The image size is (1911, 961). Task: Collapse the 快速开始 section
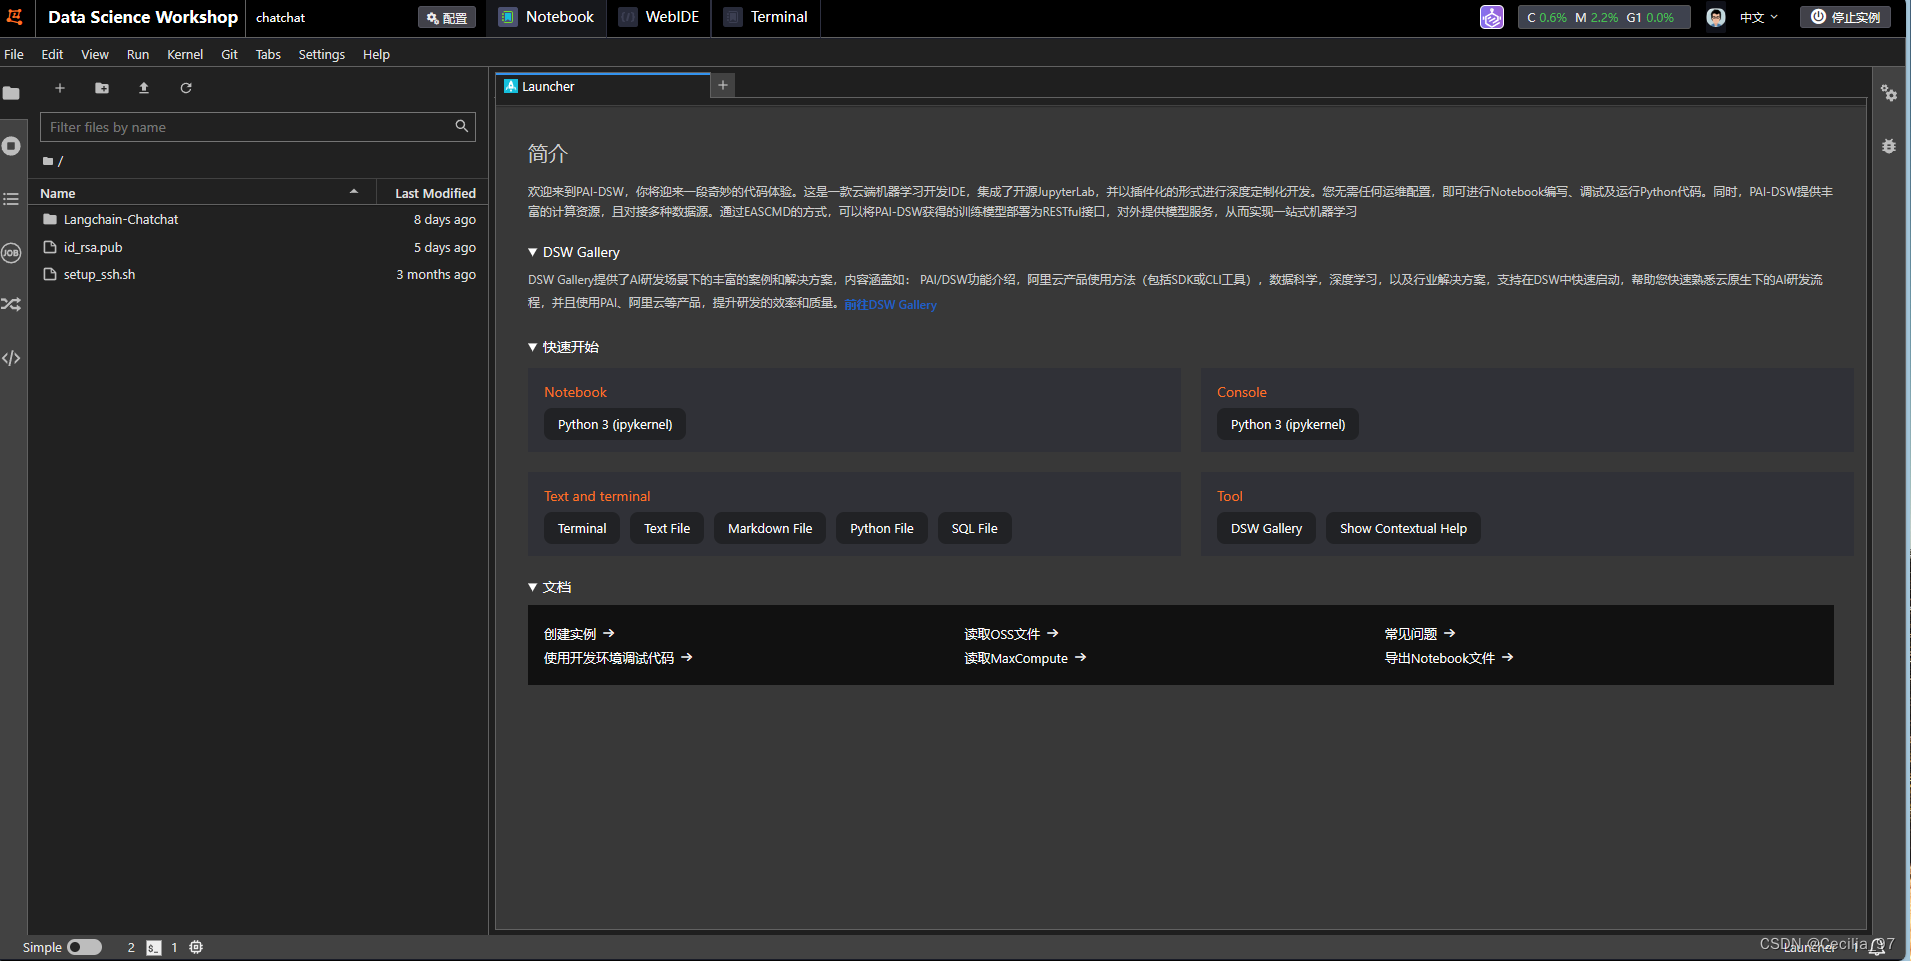point(533,347)
